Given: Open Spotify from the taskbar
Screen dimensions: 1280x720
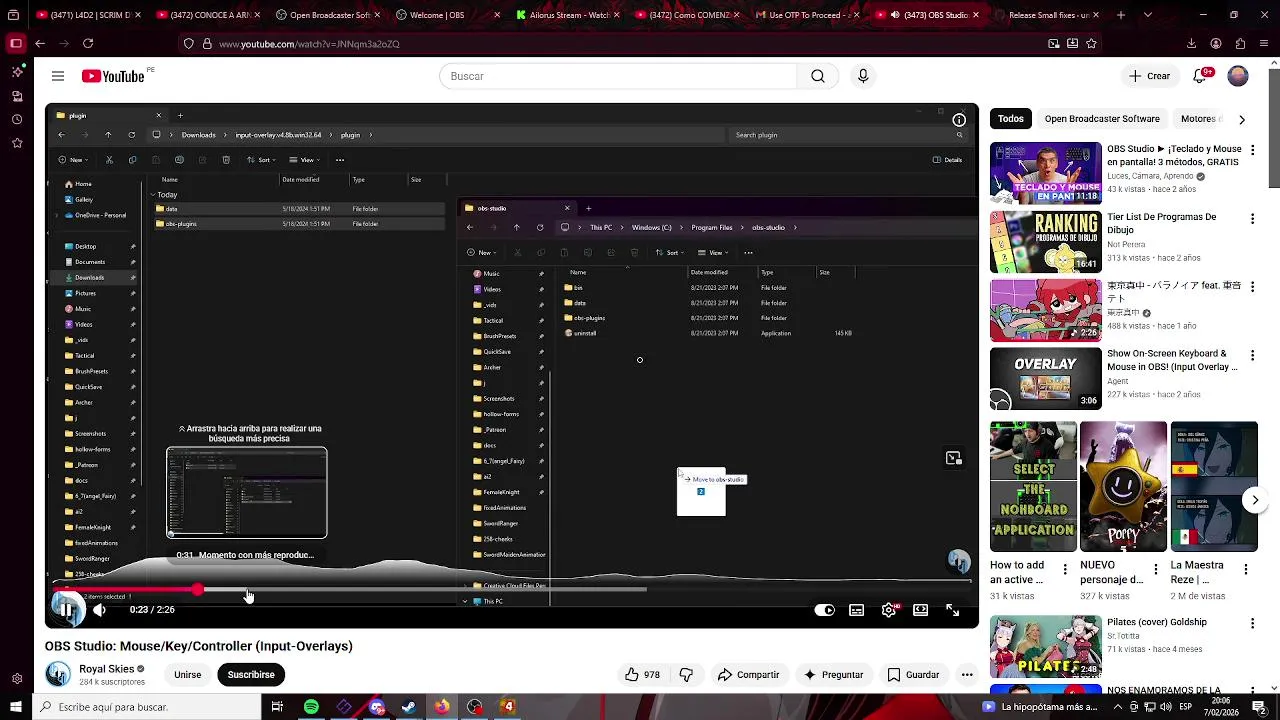Looking at the screenshot, I should [x=311, y=707].
